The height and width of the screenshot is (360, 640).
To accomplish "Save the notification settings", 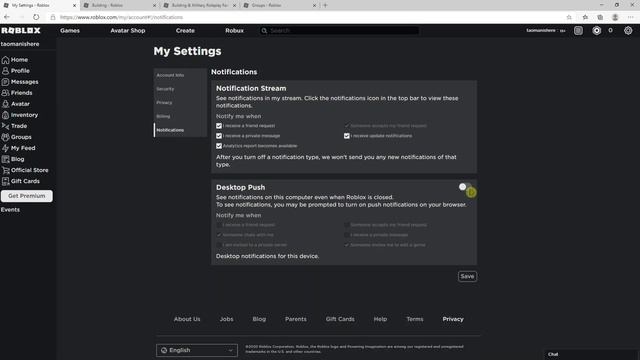I will pos(467,276).
